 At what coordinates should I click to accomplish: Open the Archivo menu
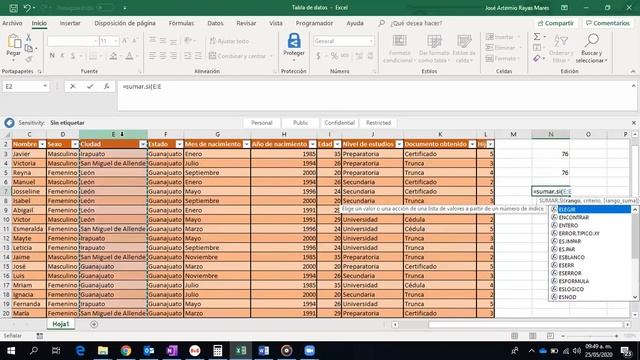[12, 23]
